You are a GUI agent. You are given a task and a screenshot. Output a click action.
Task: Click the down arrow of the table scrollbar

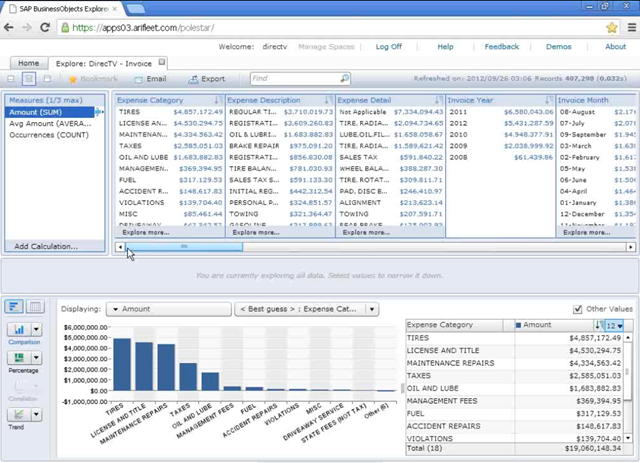[x=628, y=438]
